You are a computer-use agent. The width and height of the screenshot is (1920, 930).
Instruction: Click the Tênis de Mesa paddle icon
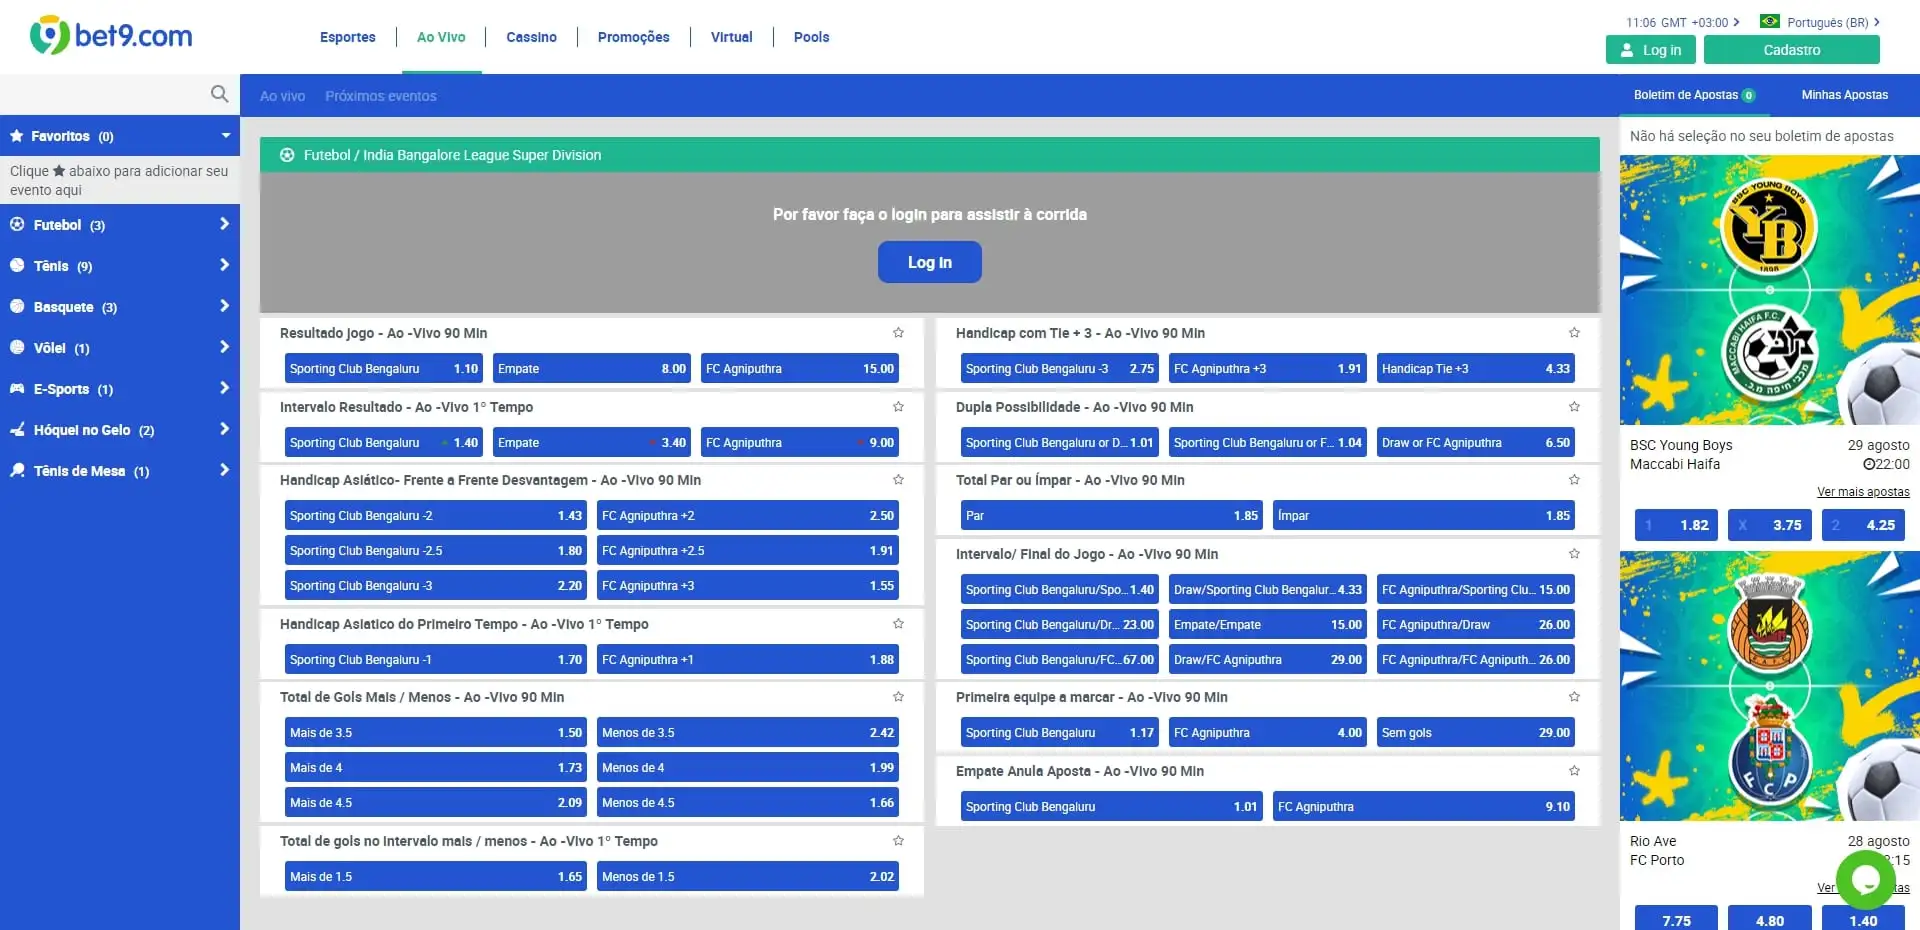(17, 471)
